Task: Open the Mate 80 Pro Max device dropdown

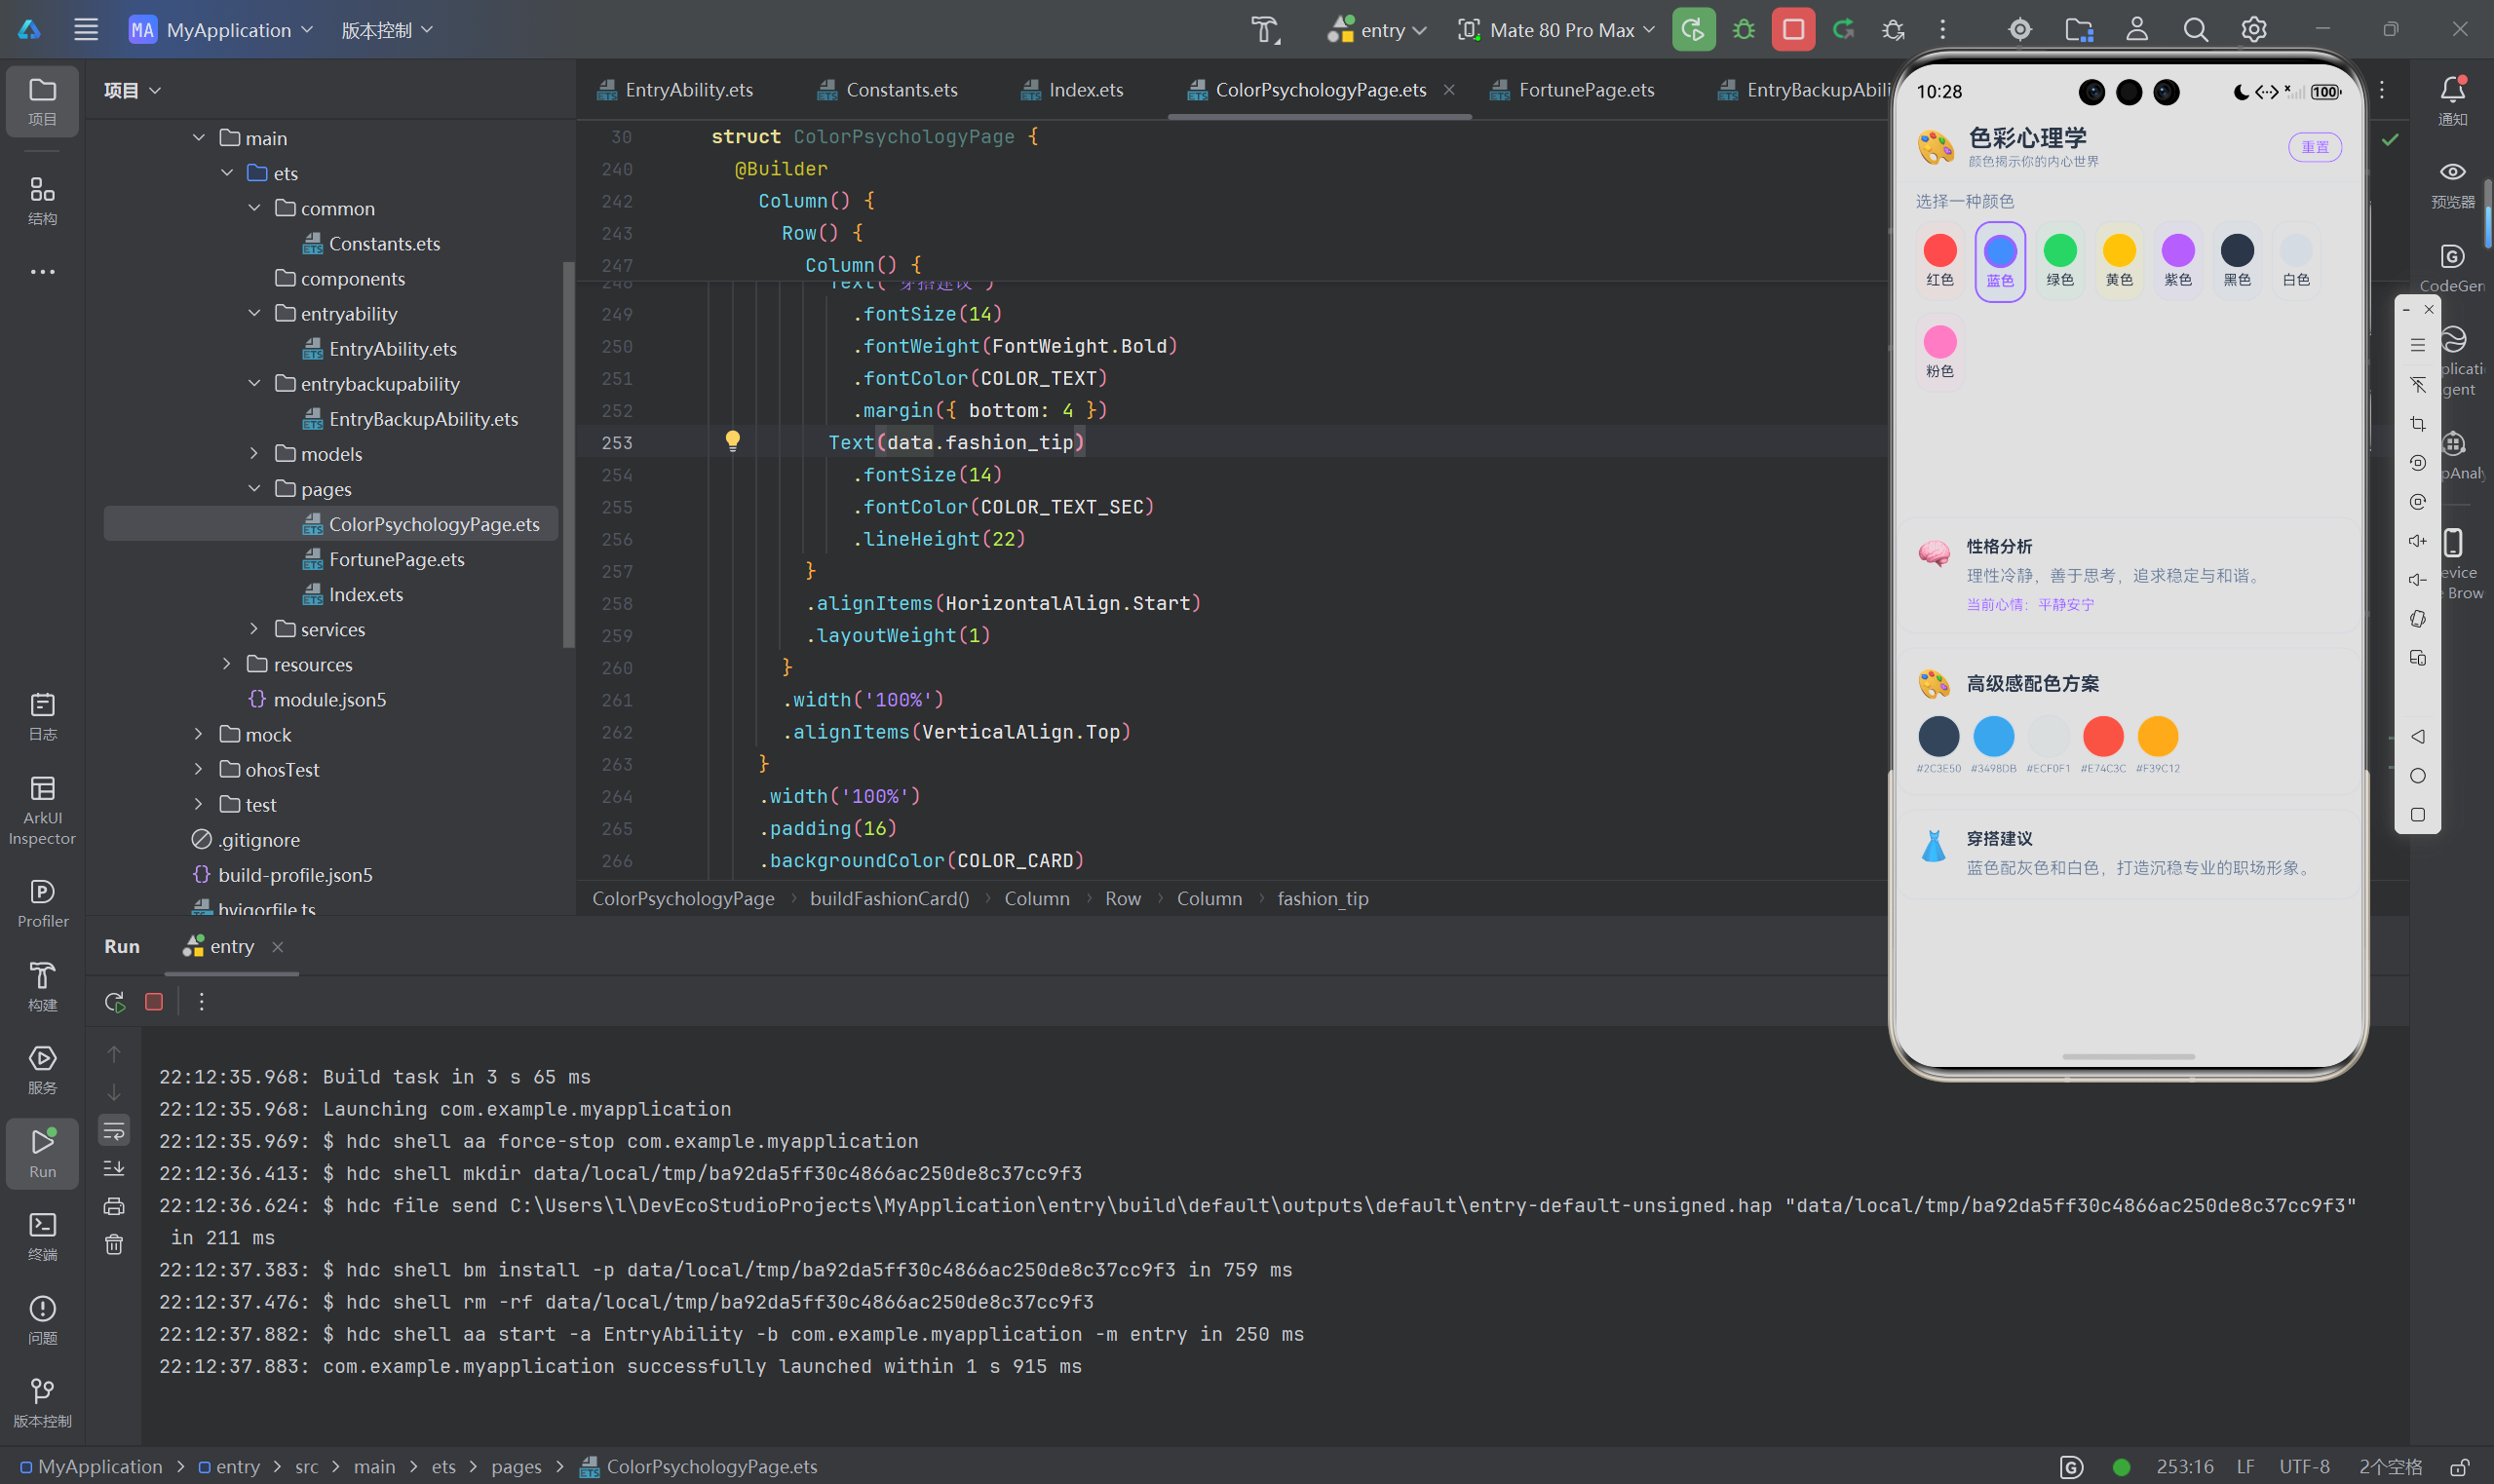Action: (x=1557, y=30)
